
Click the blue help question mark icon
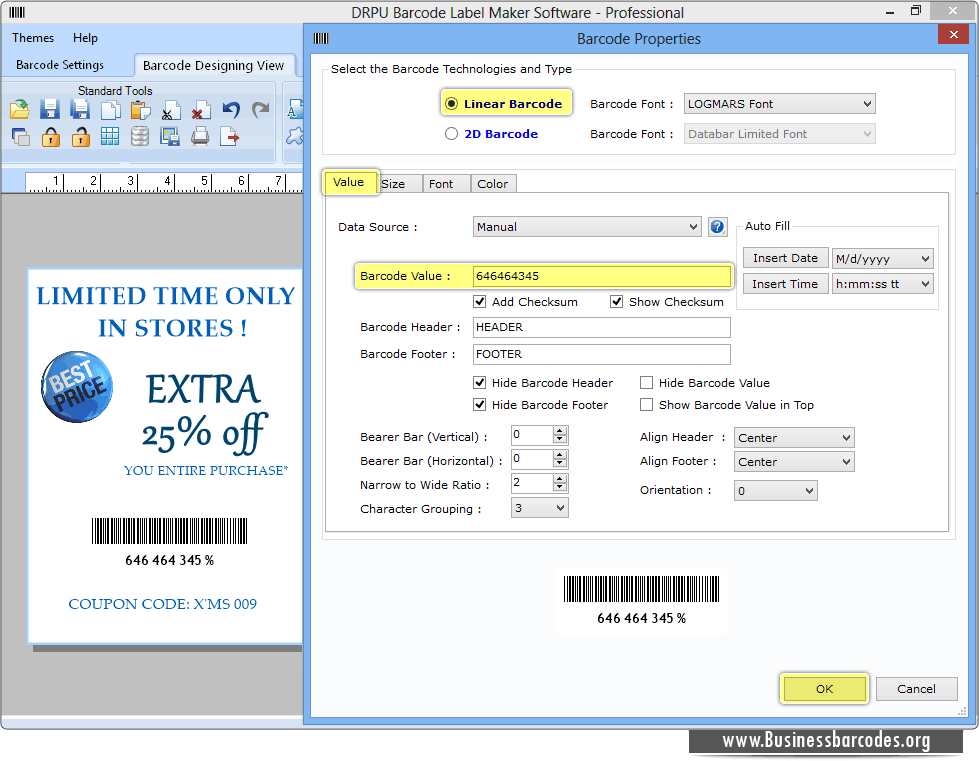pyautogui.click(x=717, y=227)
